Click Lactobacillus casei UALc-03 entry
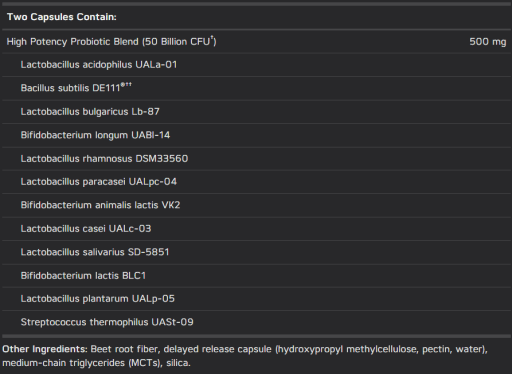The image size is (512, 374). pos(86,229)
